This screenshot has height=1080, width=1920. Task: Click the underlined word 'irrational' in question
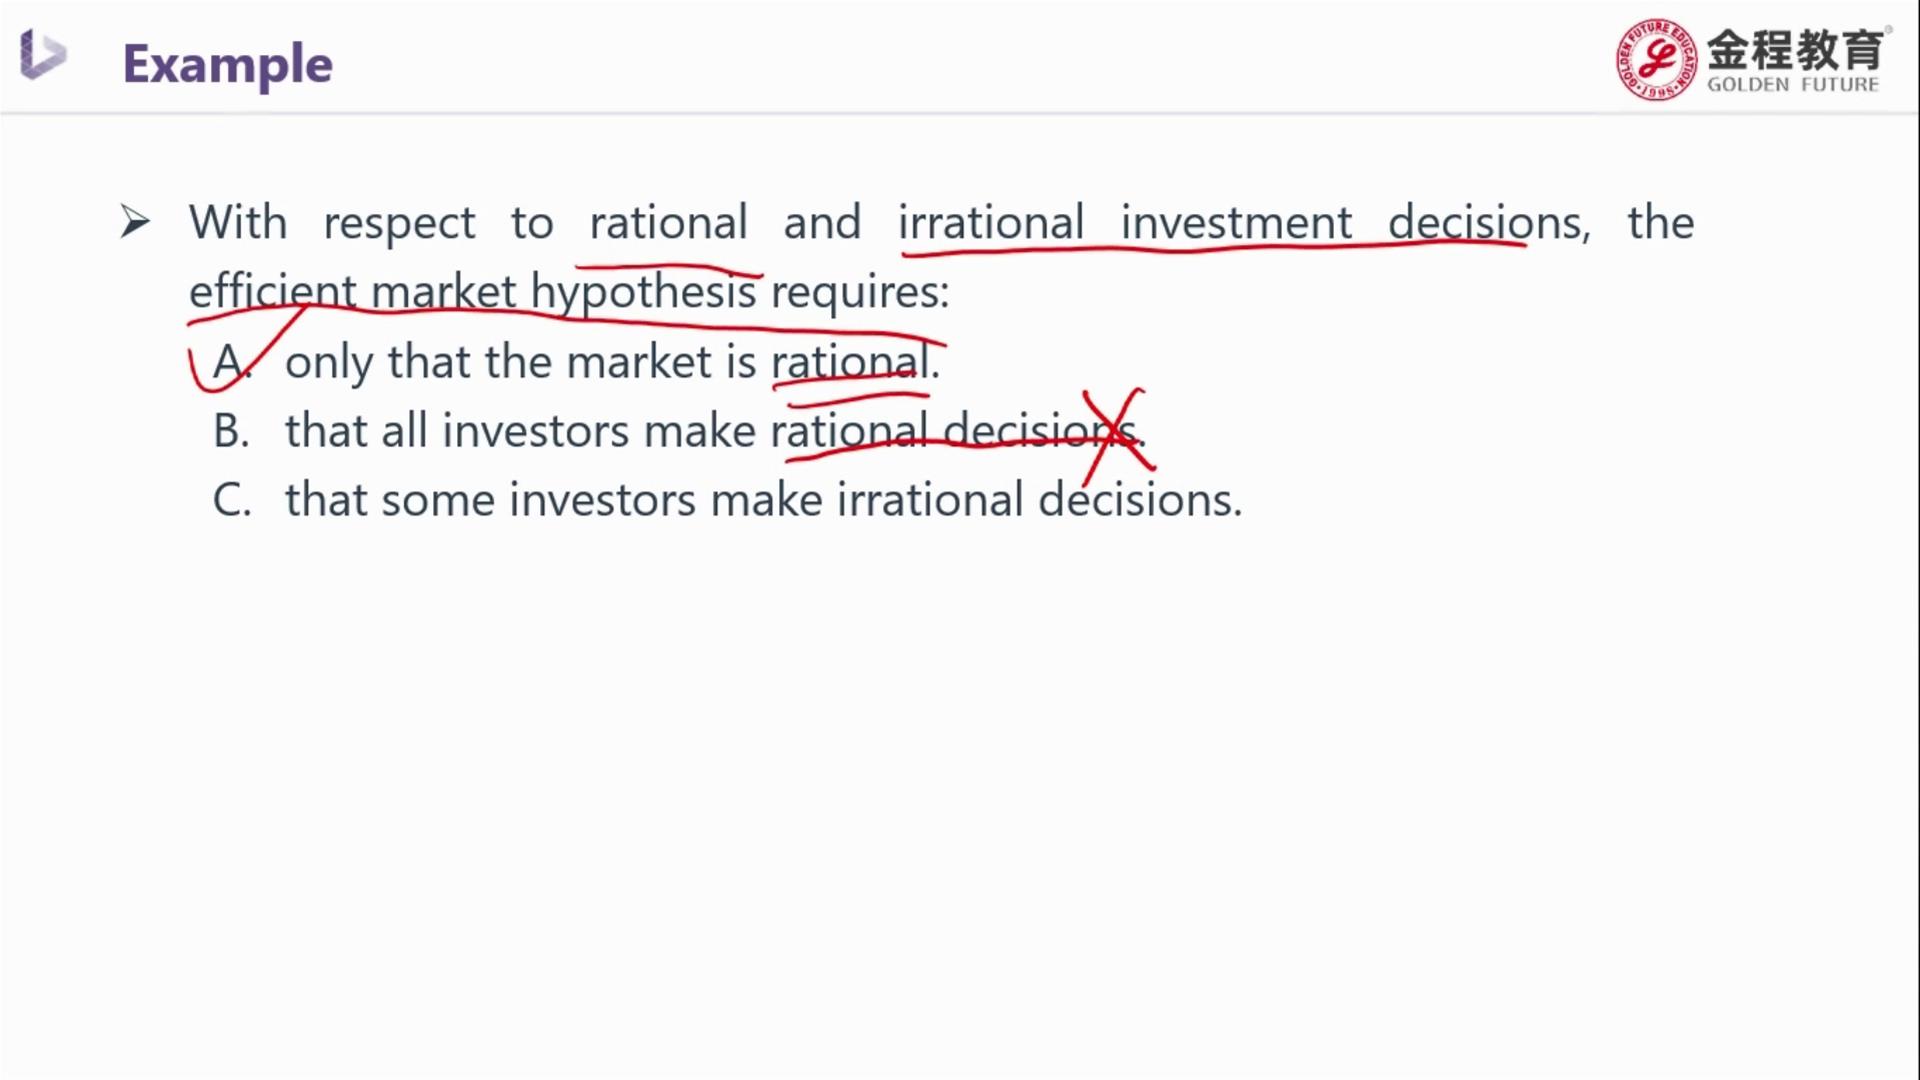pos(990,222)
